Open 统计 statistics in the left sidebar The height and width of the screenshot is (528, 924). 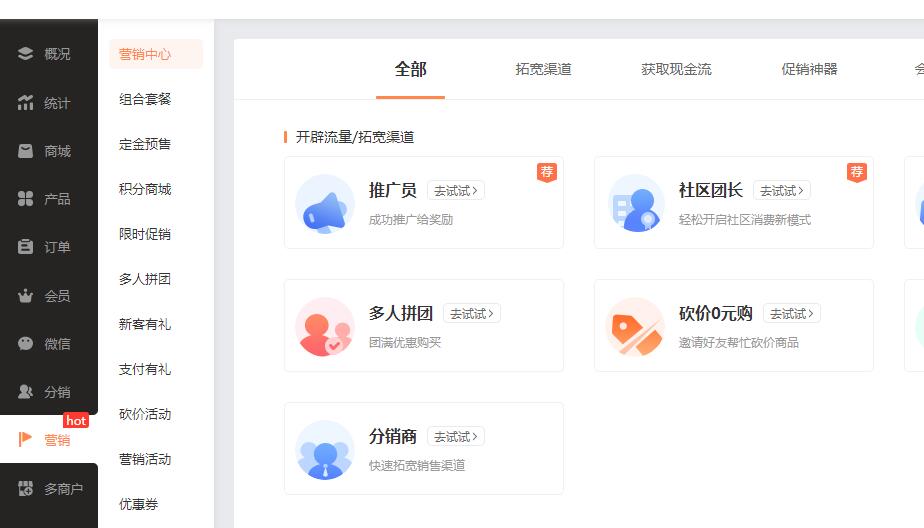tap(48, 103)
